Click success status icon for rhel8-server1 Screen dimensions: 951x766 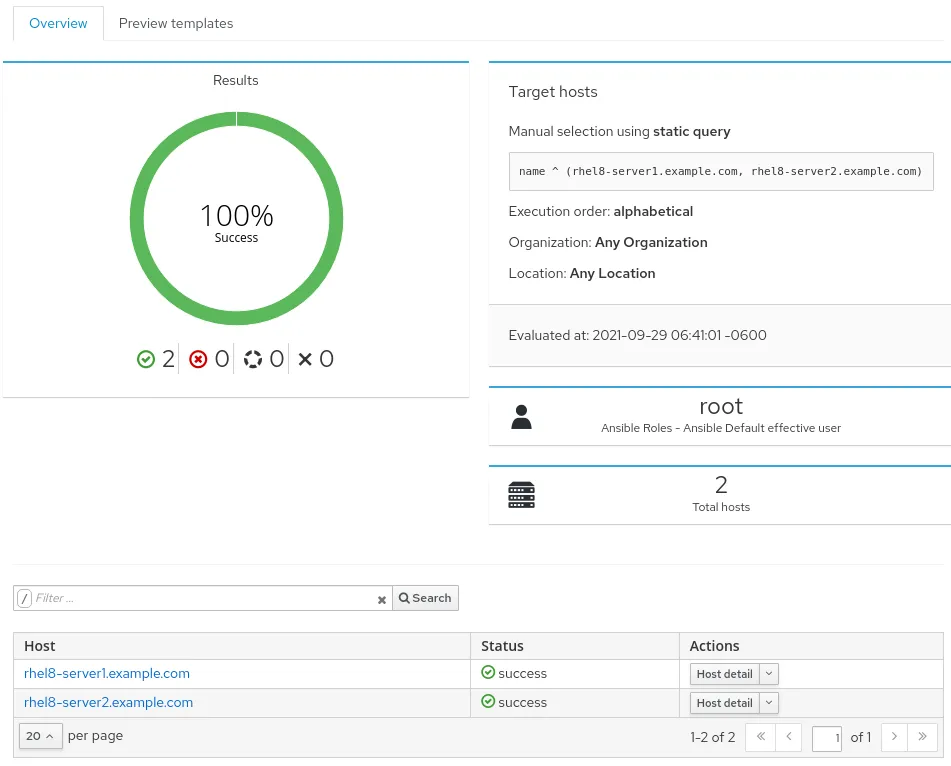click(x=488, y=673)
